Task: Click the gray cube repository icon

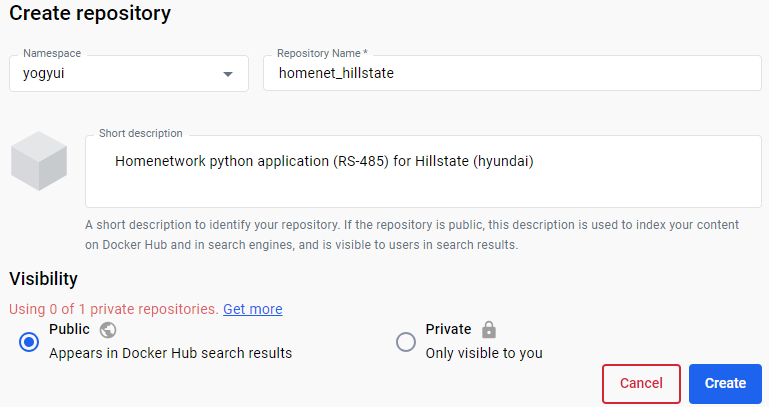Action: pyautogui.click(x=39, y=160)
